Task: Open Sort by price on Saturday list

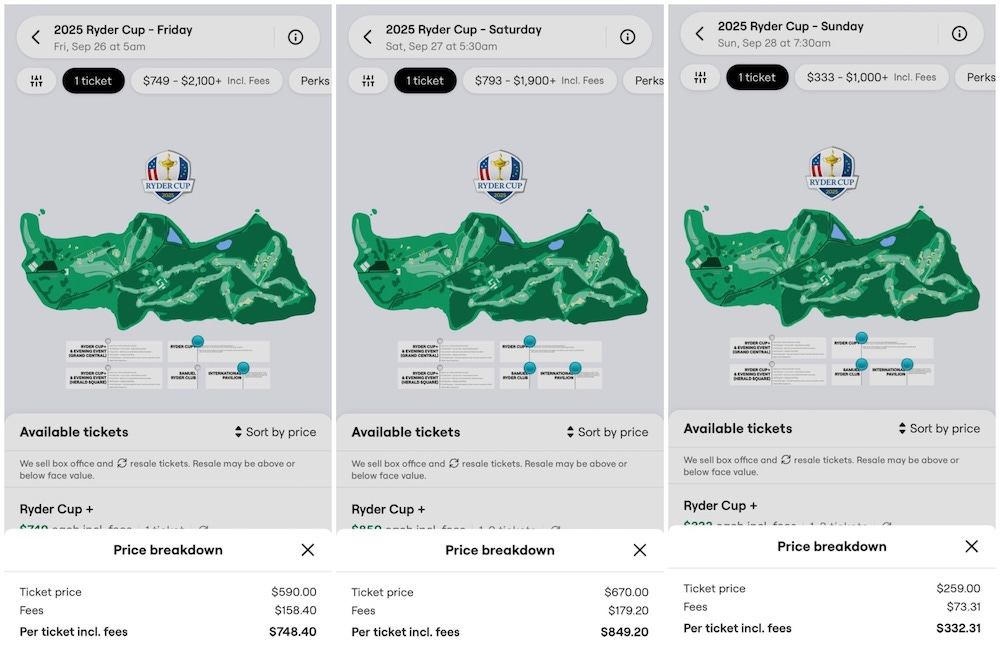Action: [x=608, y=432]
